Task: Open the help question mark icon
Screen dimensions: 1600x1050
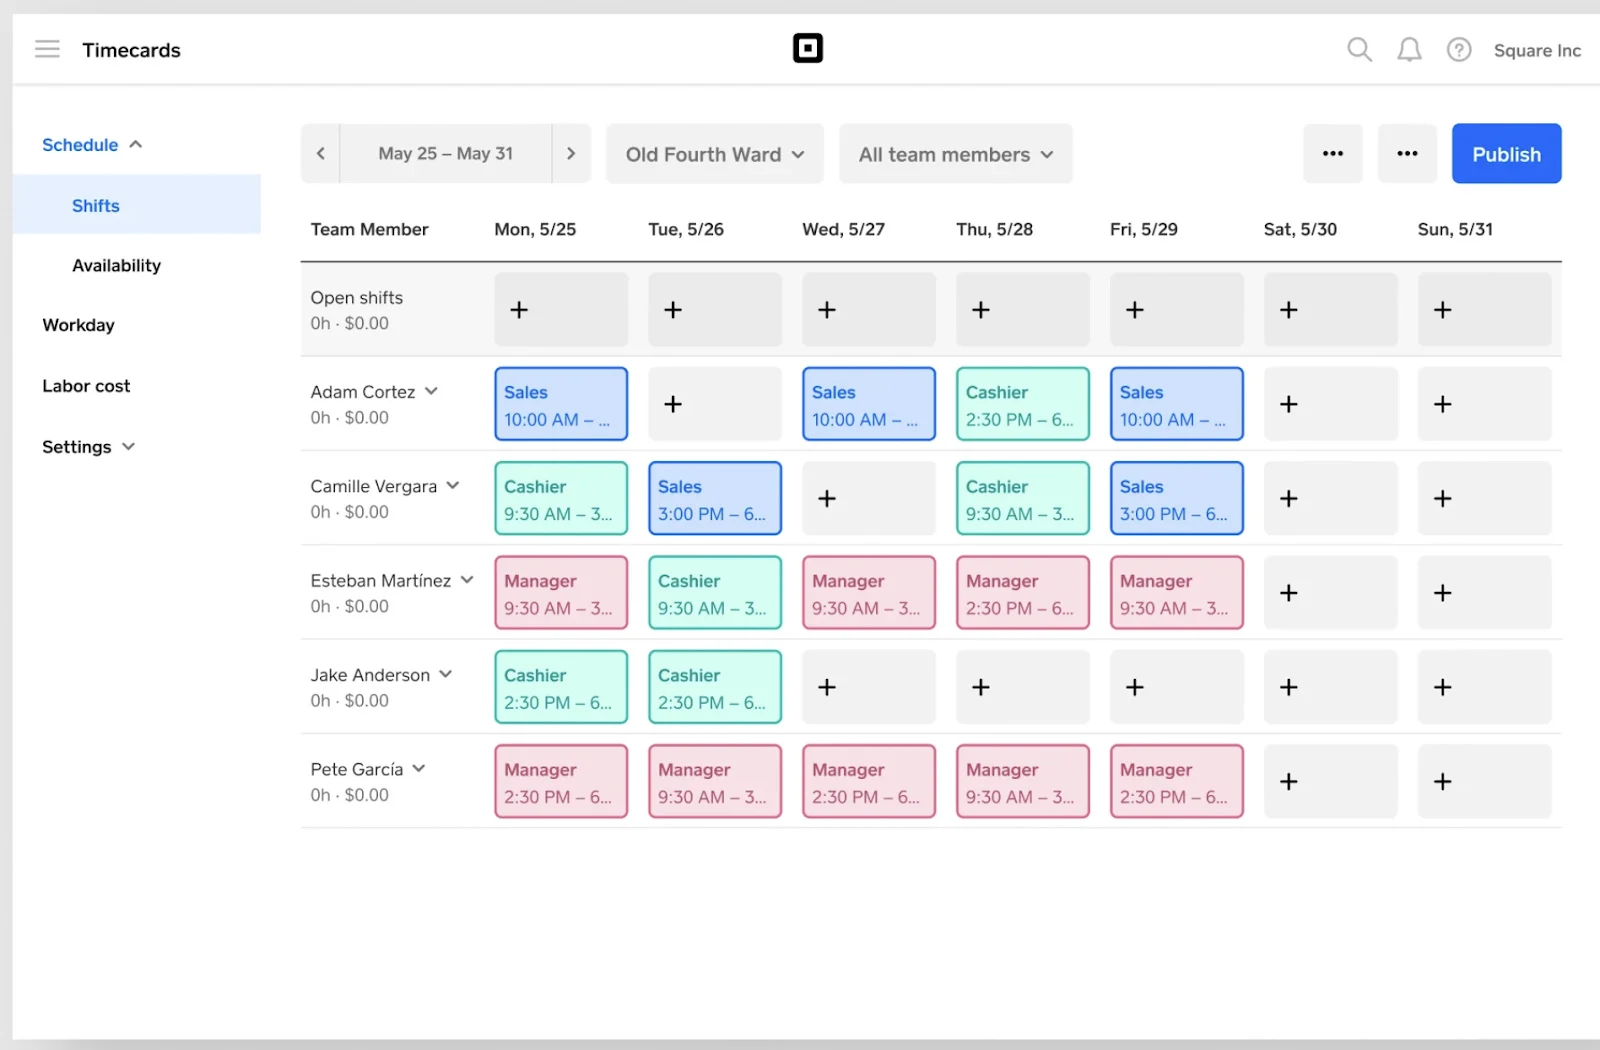Action: (1459, 49)
